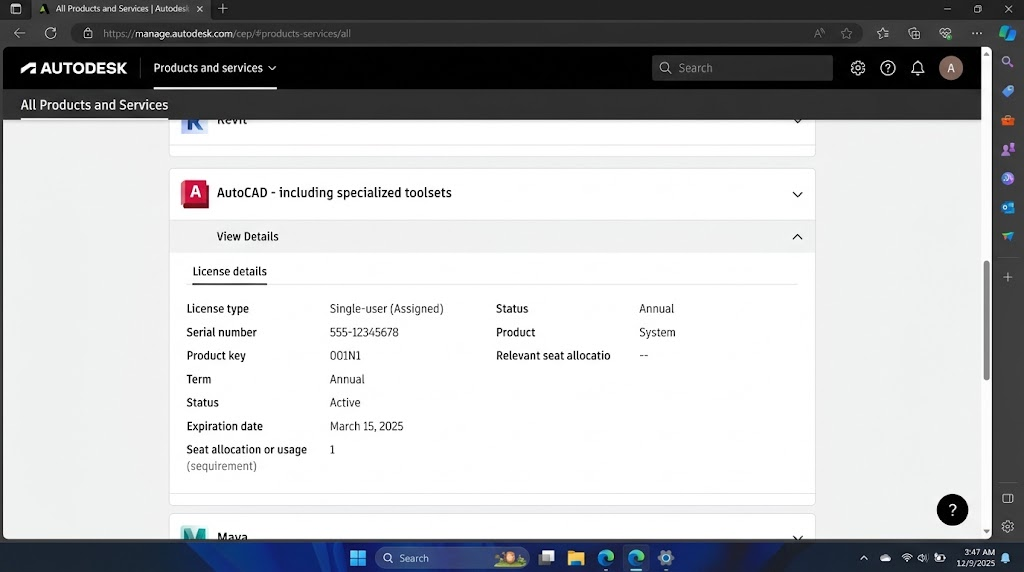Select the License details tab

click(x=229, y=272)
